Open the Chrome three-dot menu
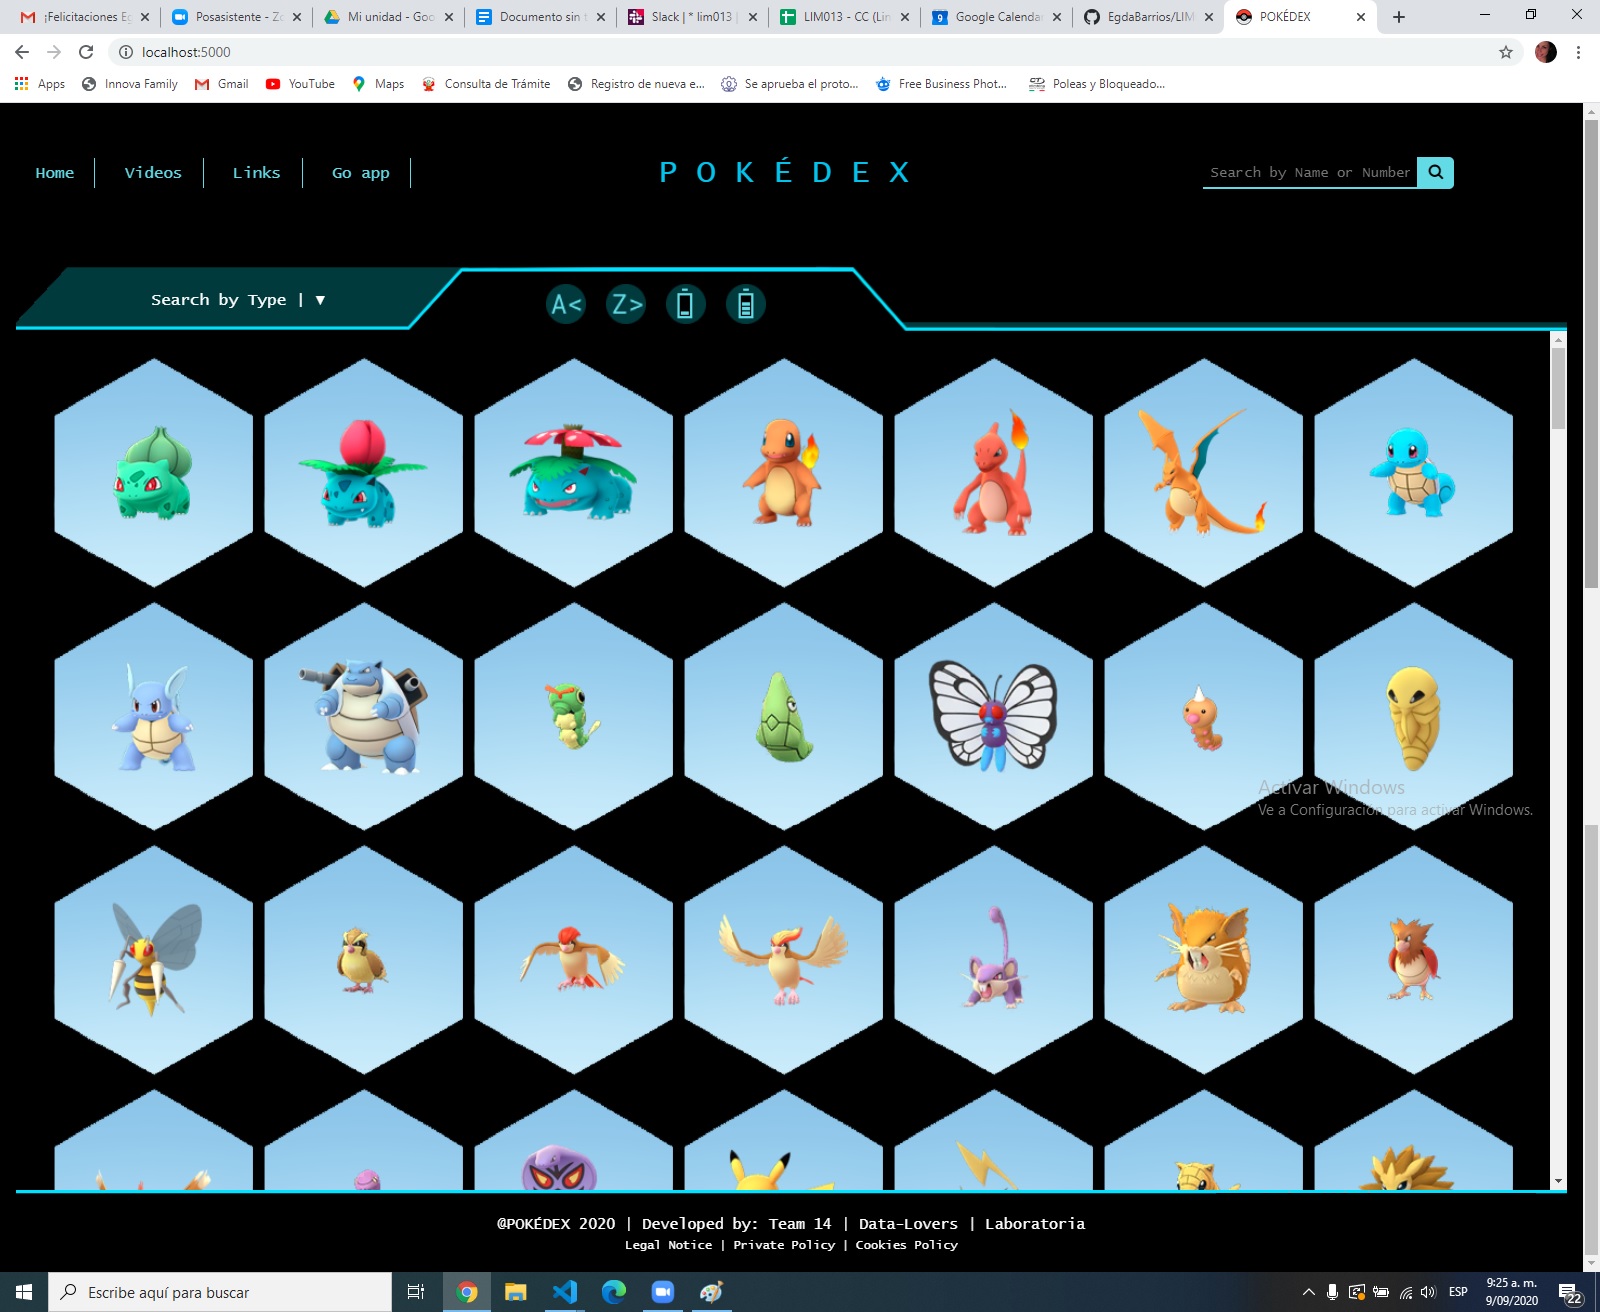 [x=1578, y=52]
